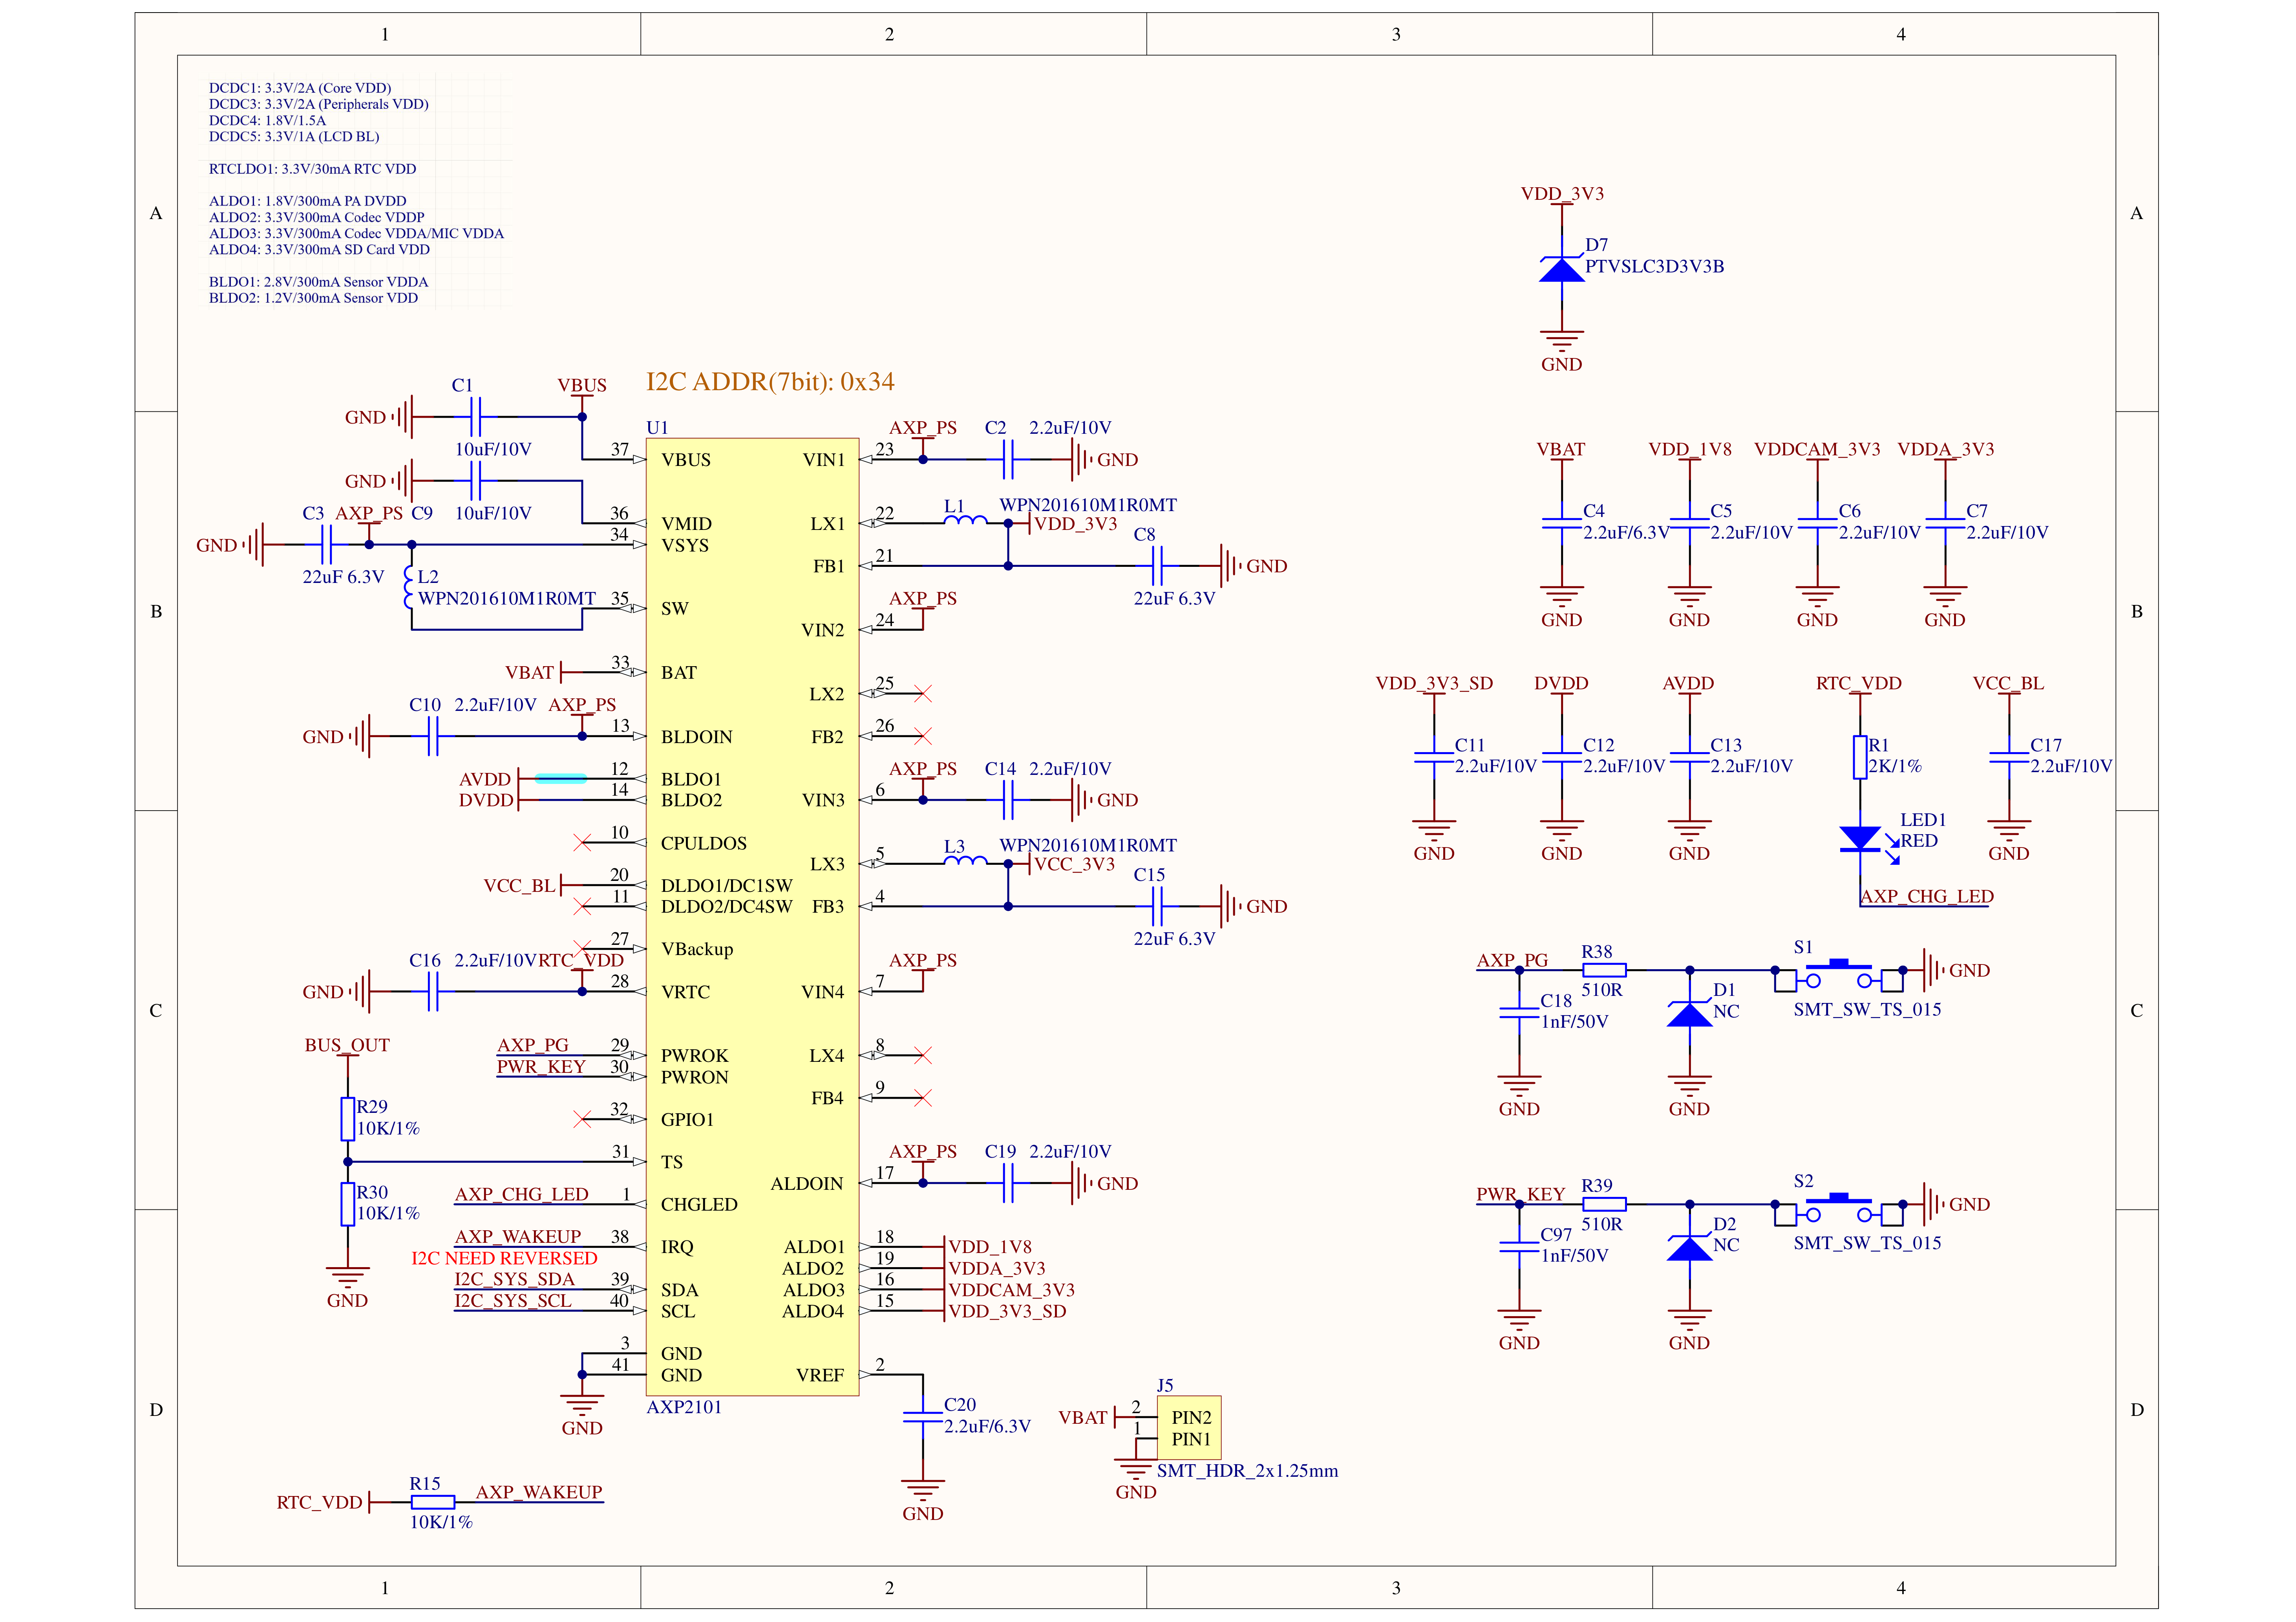Select the I2C_SYS_SCL net label
The image size is (2296, 1622).
[x=513, y=1301]
